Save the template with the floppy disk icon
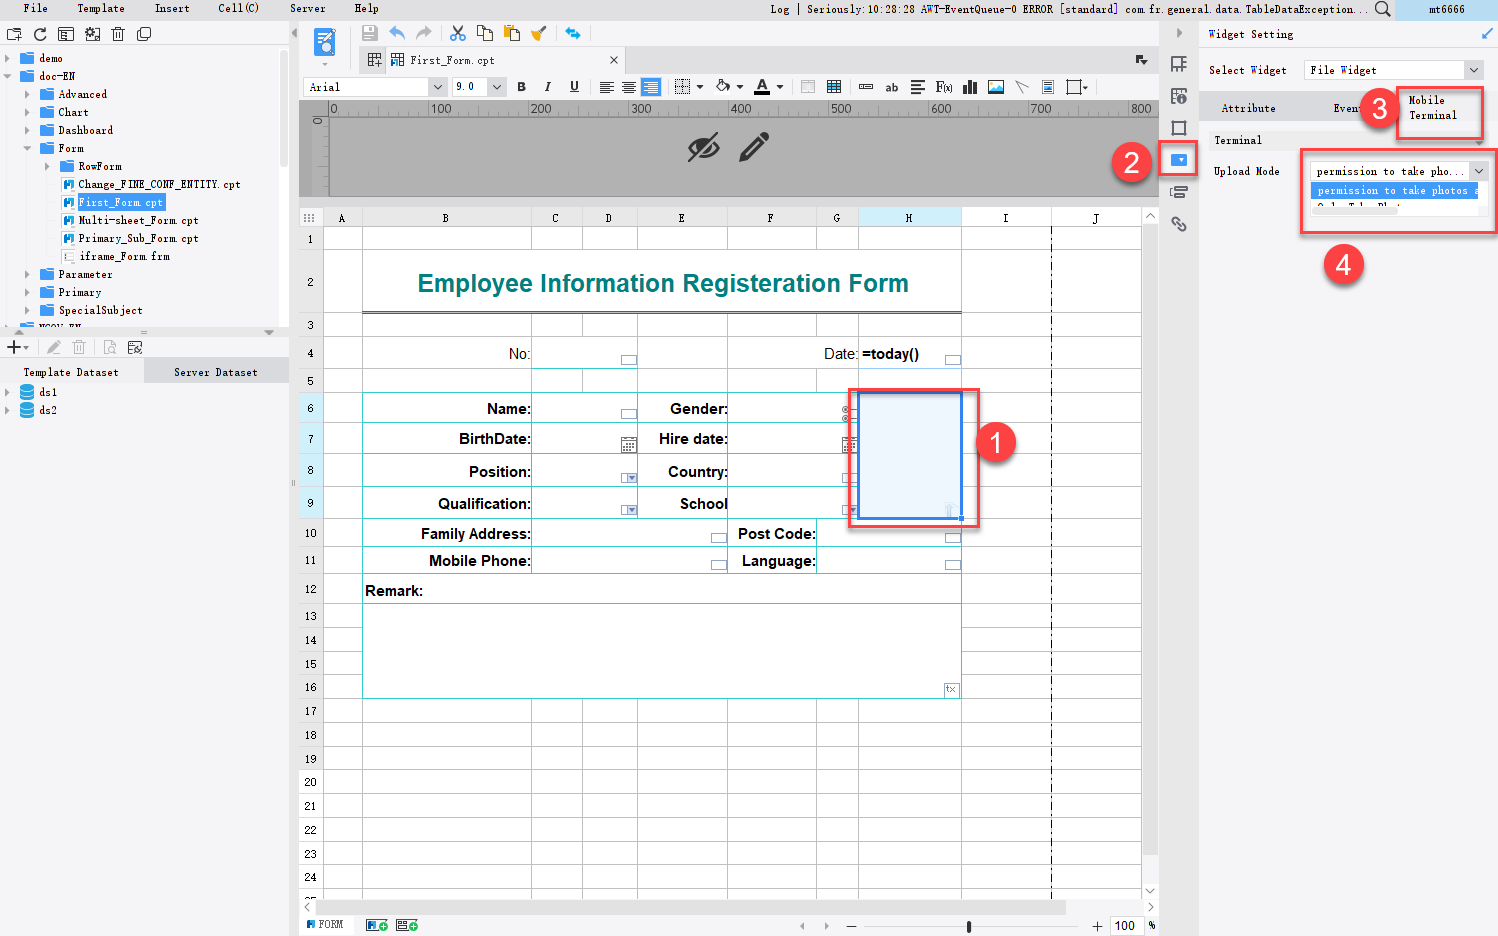The image size is (1498, 936). tap(369, 33)
